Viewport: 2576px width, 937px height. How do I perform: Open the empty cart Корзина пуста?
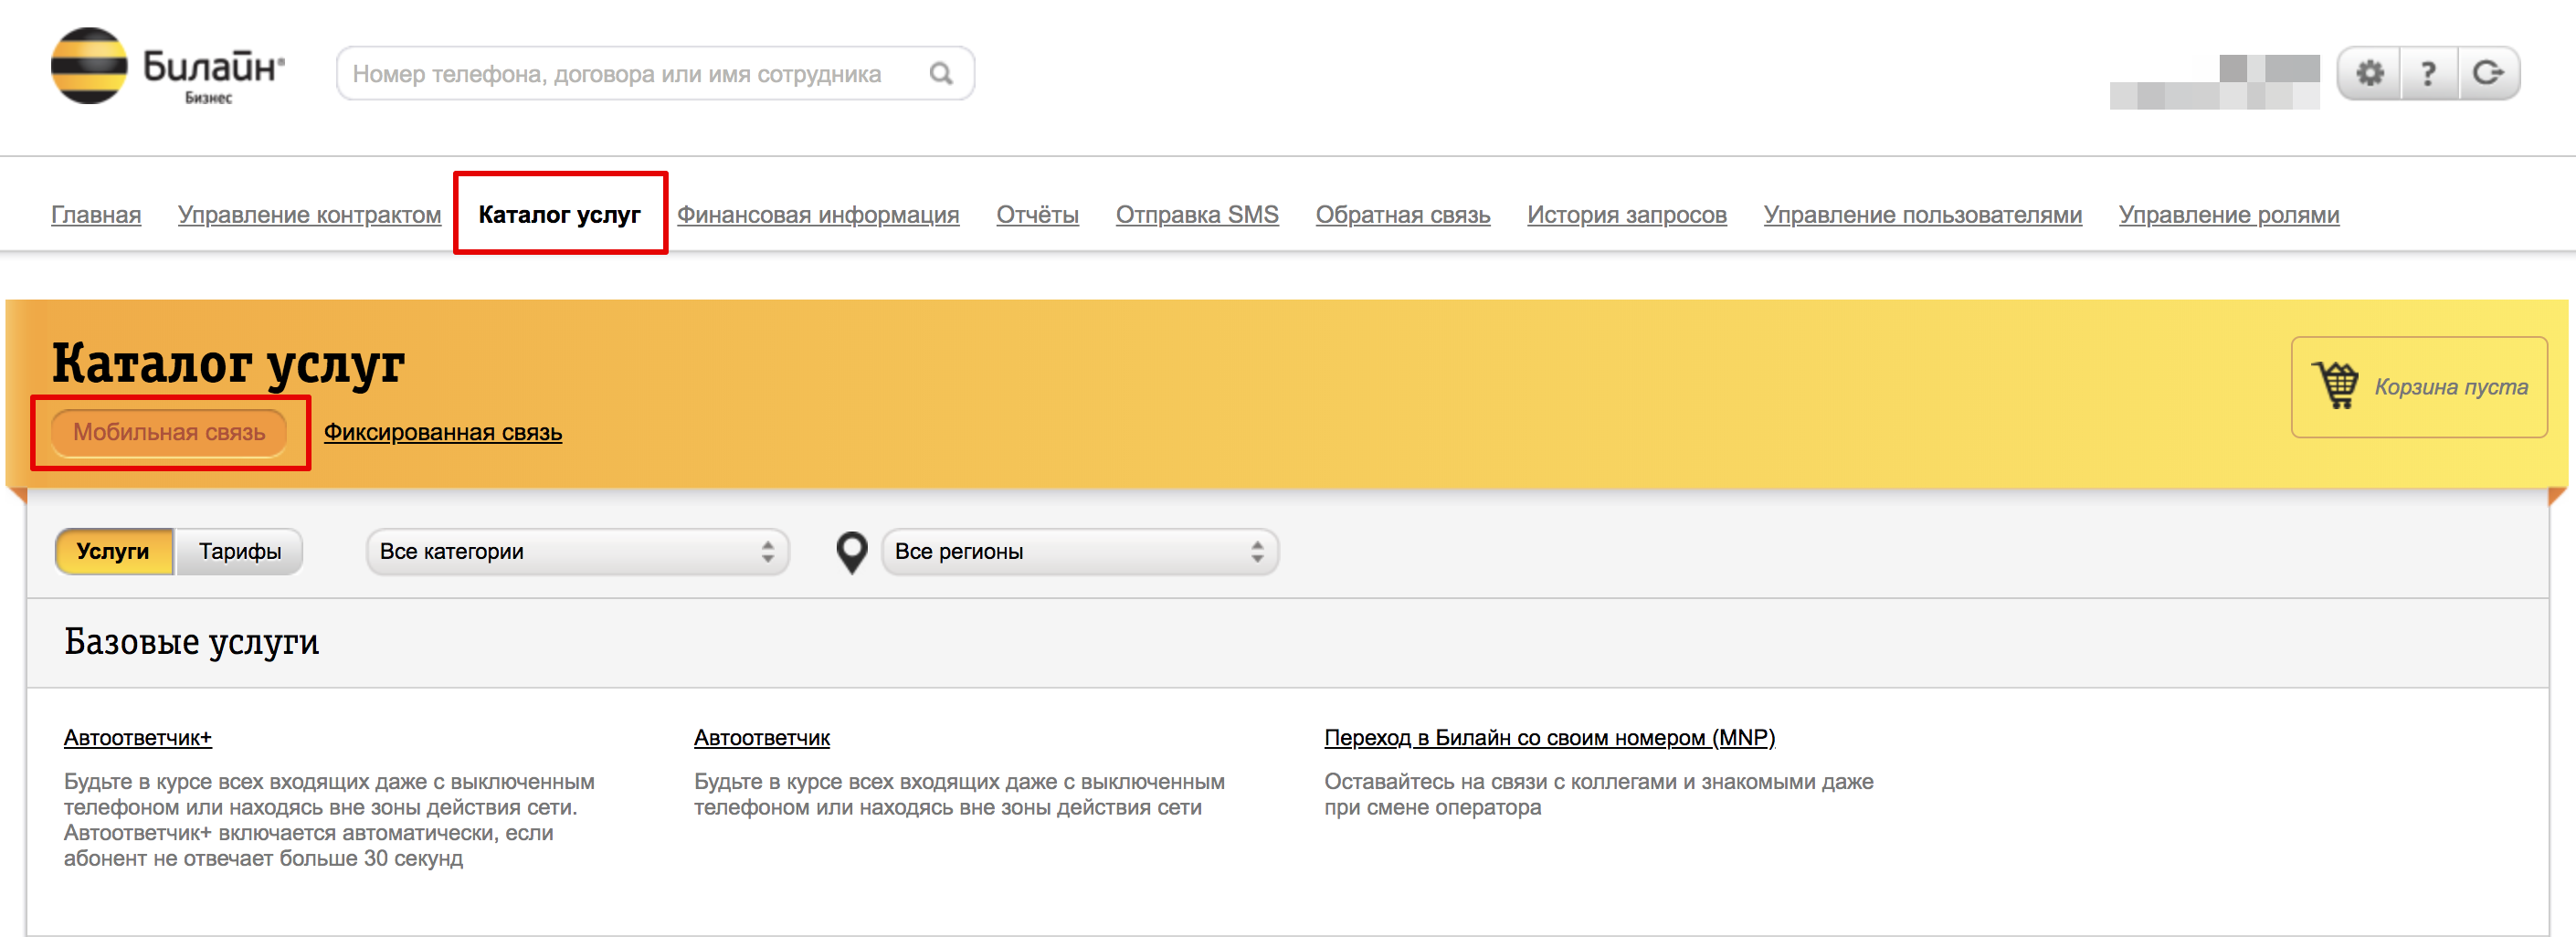(2418, 387)
